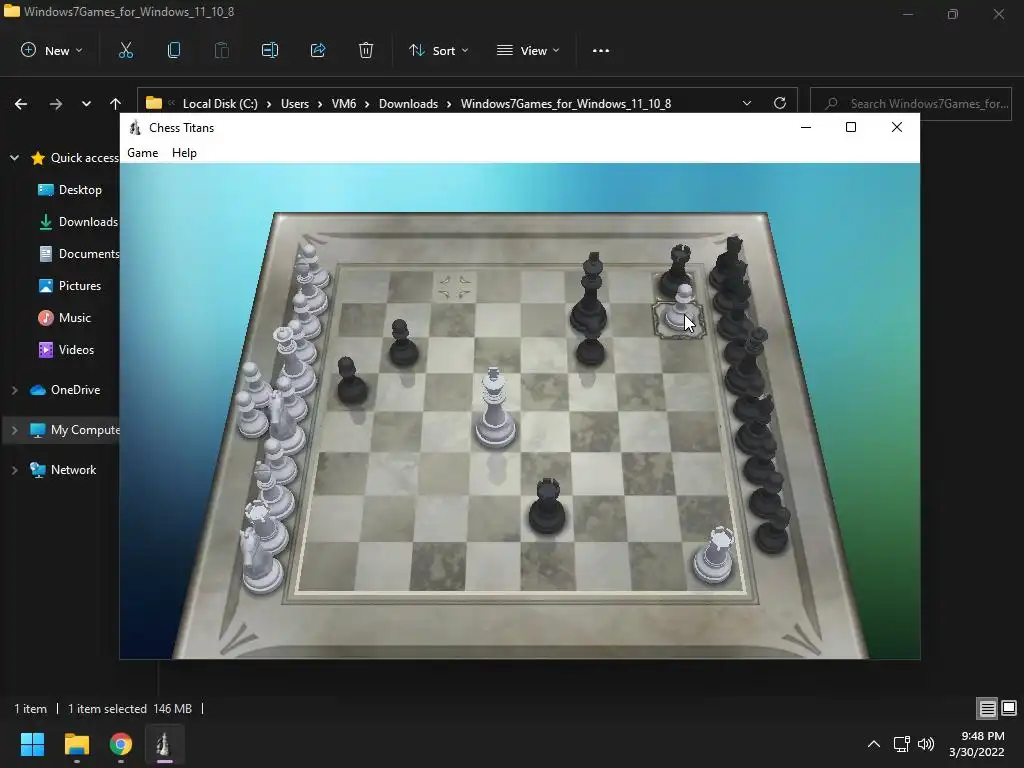
Task: Select the Windows7Games_for_Windows_11_10_8 breadcrumb
Action: pos(566,104)
